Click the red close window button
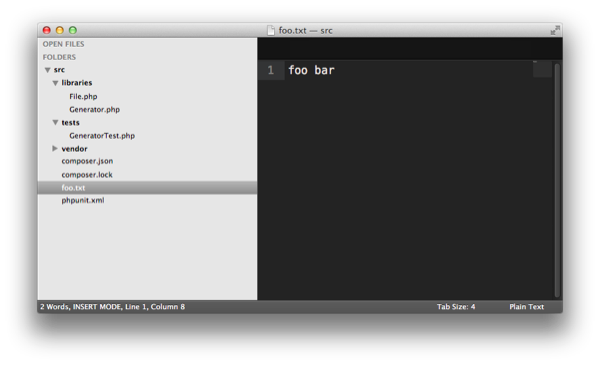 [47, 30]
